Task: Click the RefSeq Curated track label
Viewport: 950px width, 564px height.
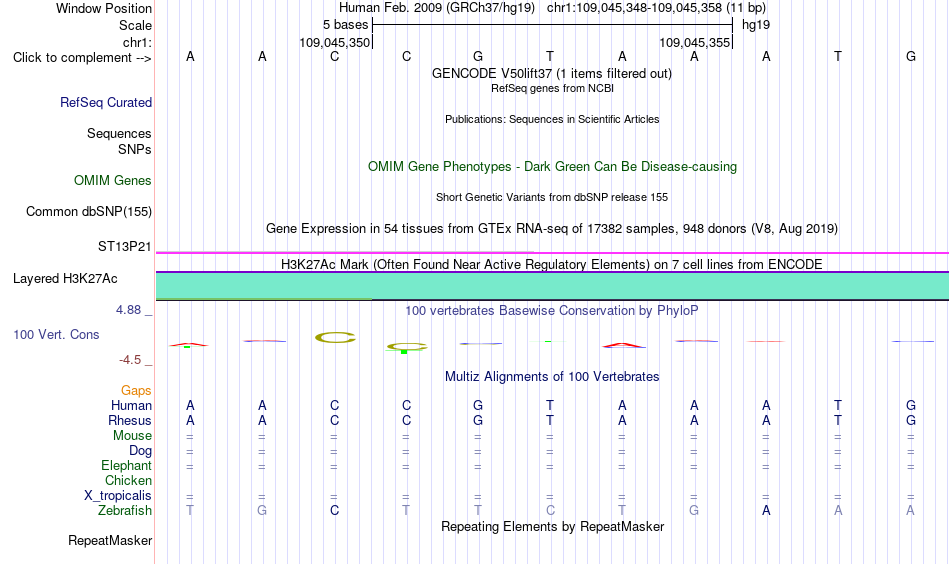Action: coord(105,102)
